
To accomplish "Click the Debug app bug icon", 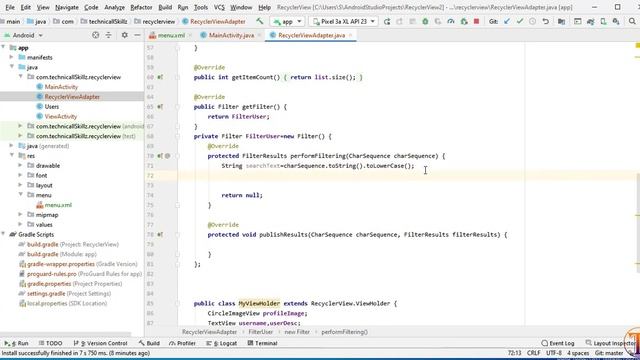I will click(x=425, y=21).
